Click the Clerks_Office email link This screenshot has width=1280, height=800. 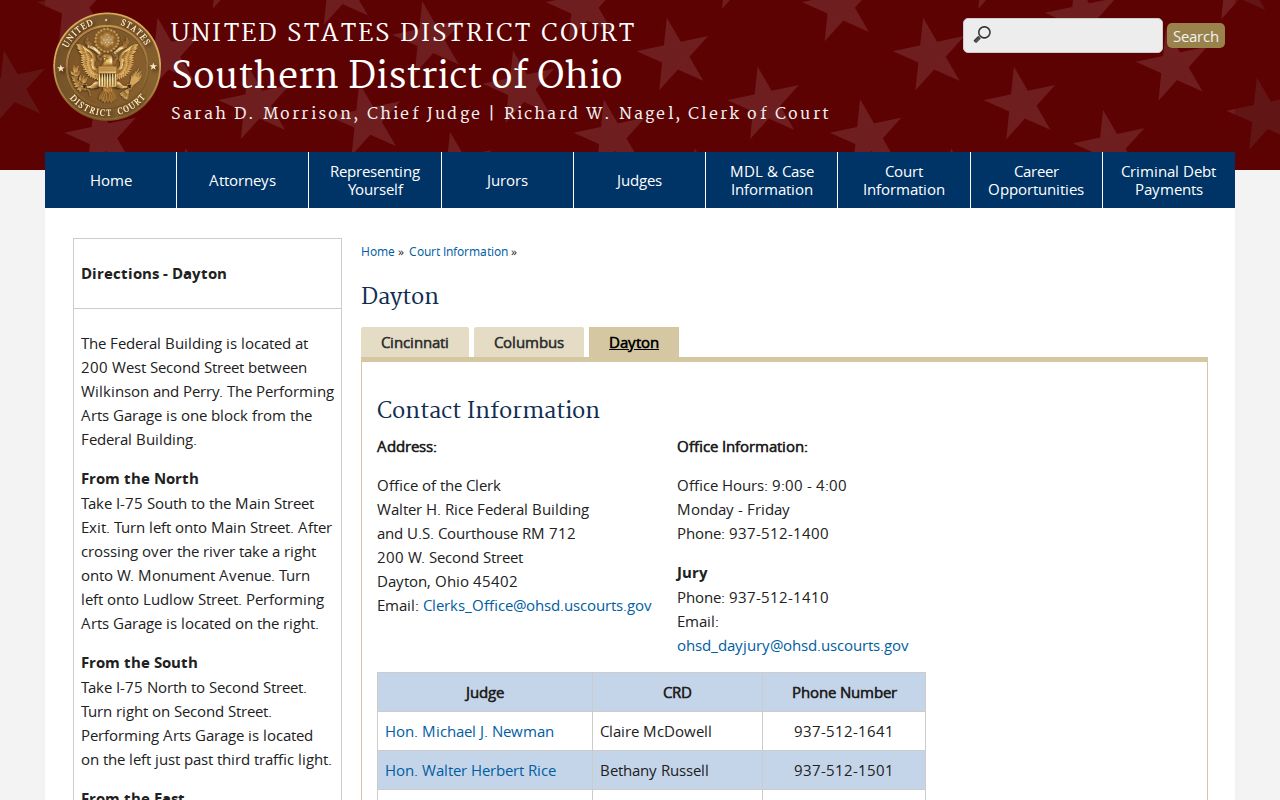coord(537,606)
